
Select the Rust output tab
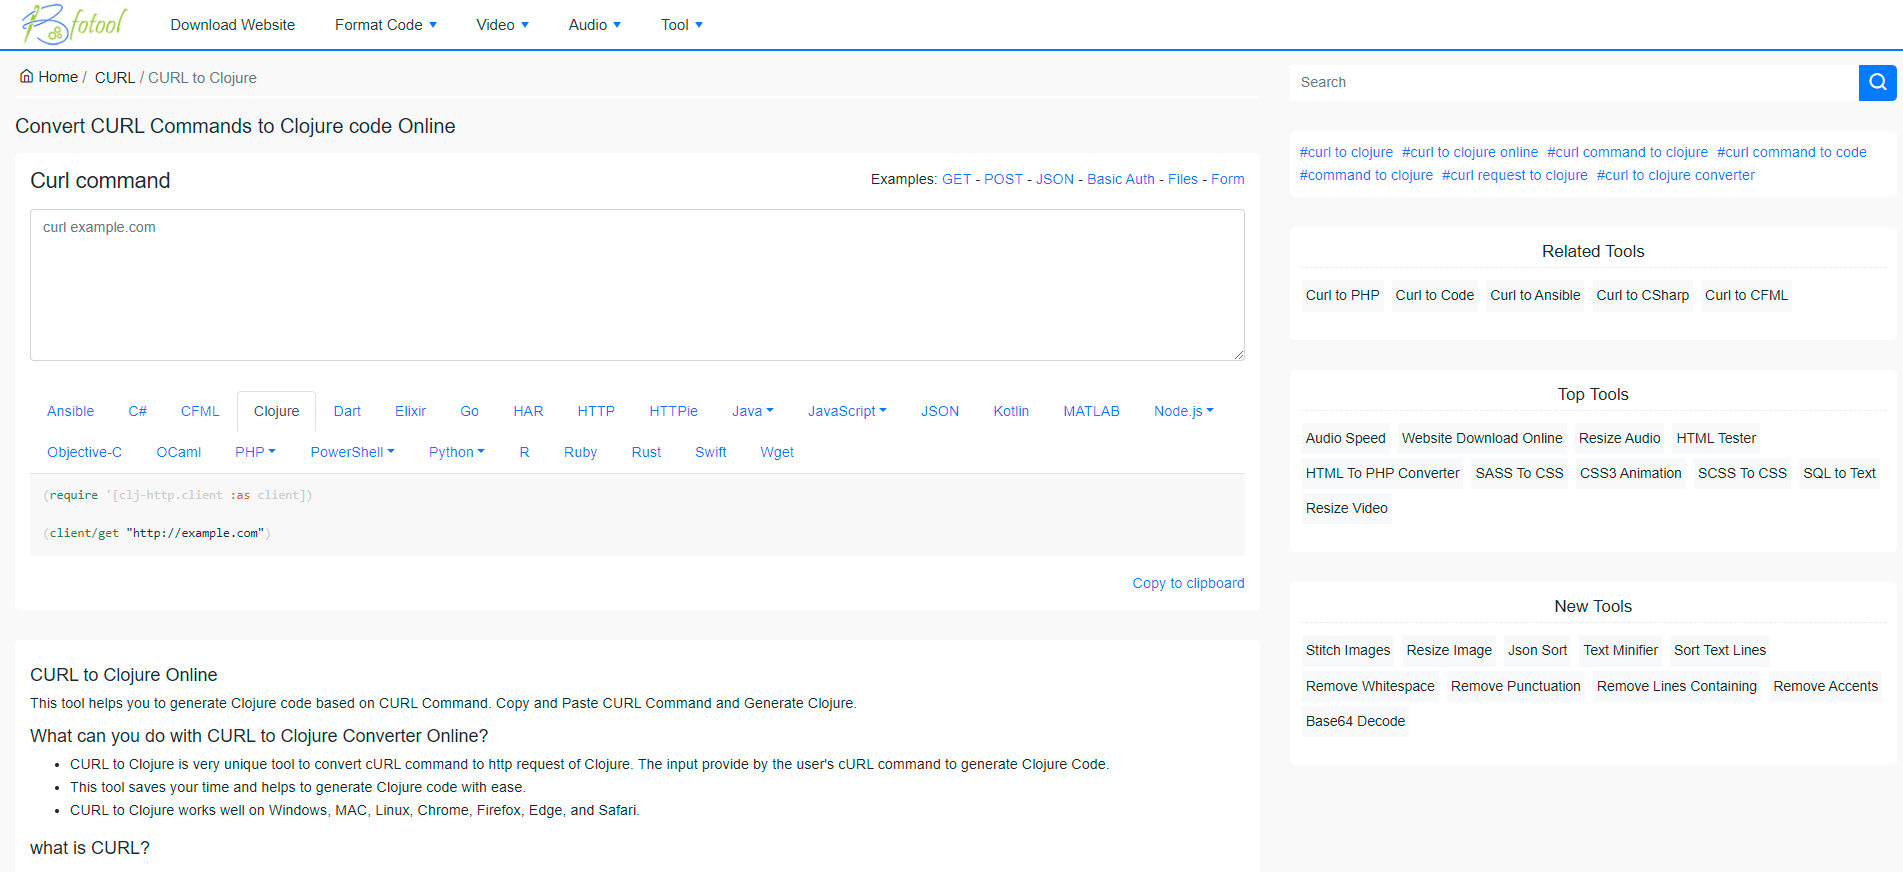tap(646, 452)
